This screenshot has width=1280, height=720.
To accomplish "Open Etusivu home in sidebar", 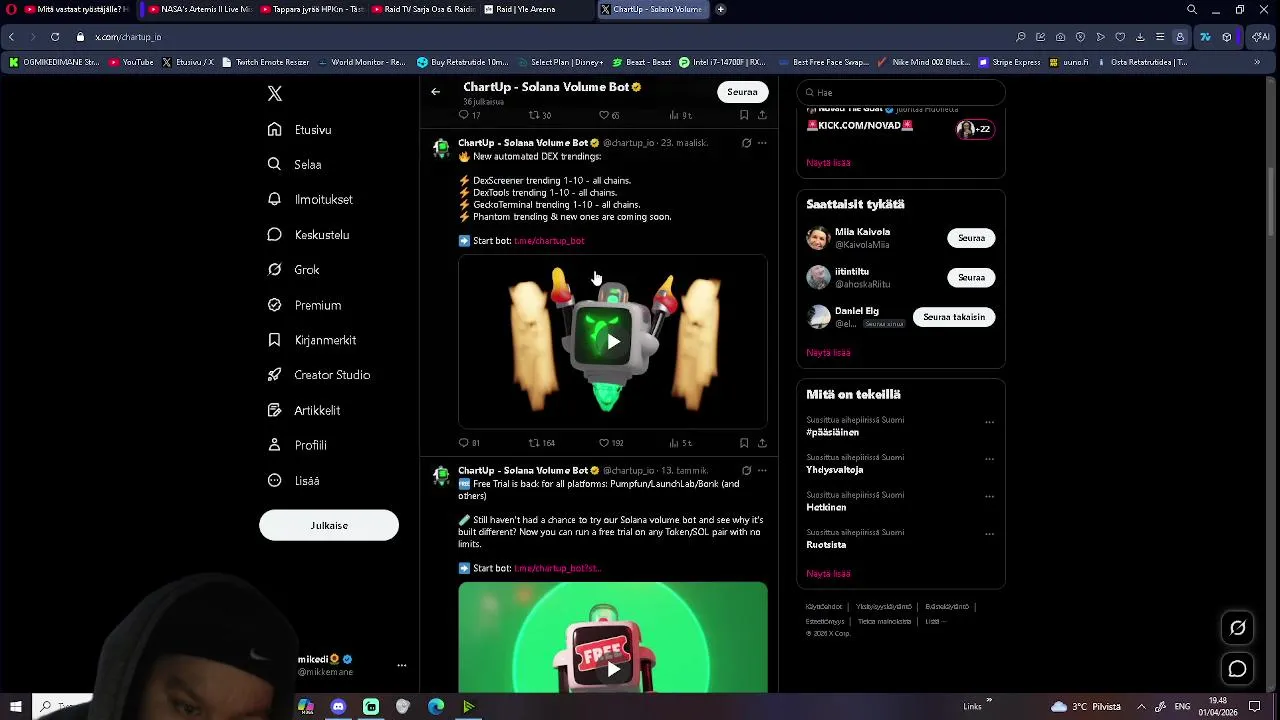I will click(x=299, y=130).
